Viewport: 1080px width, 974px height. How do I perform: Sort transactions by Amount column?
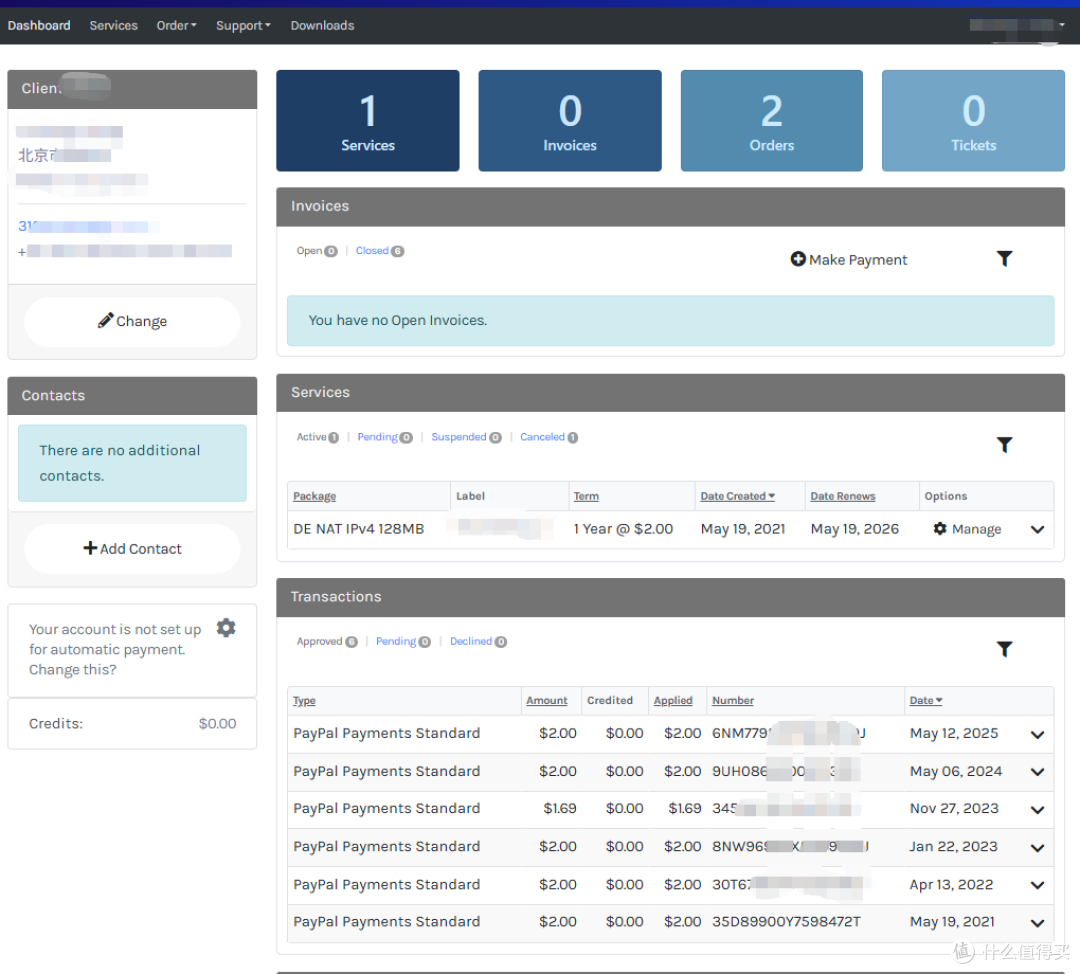click(547, 701)
